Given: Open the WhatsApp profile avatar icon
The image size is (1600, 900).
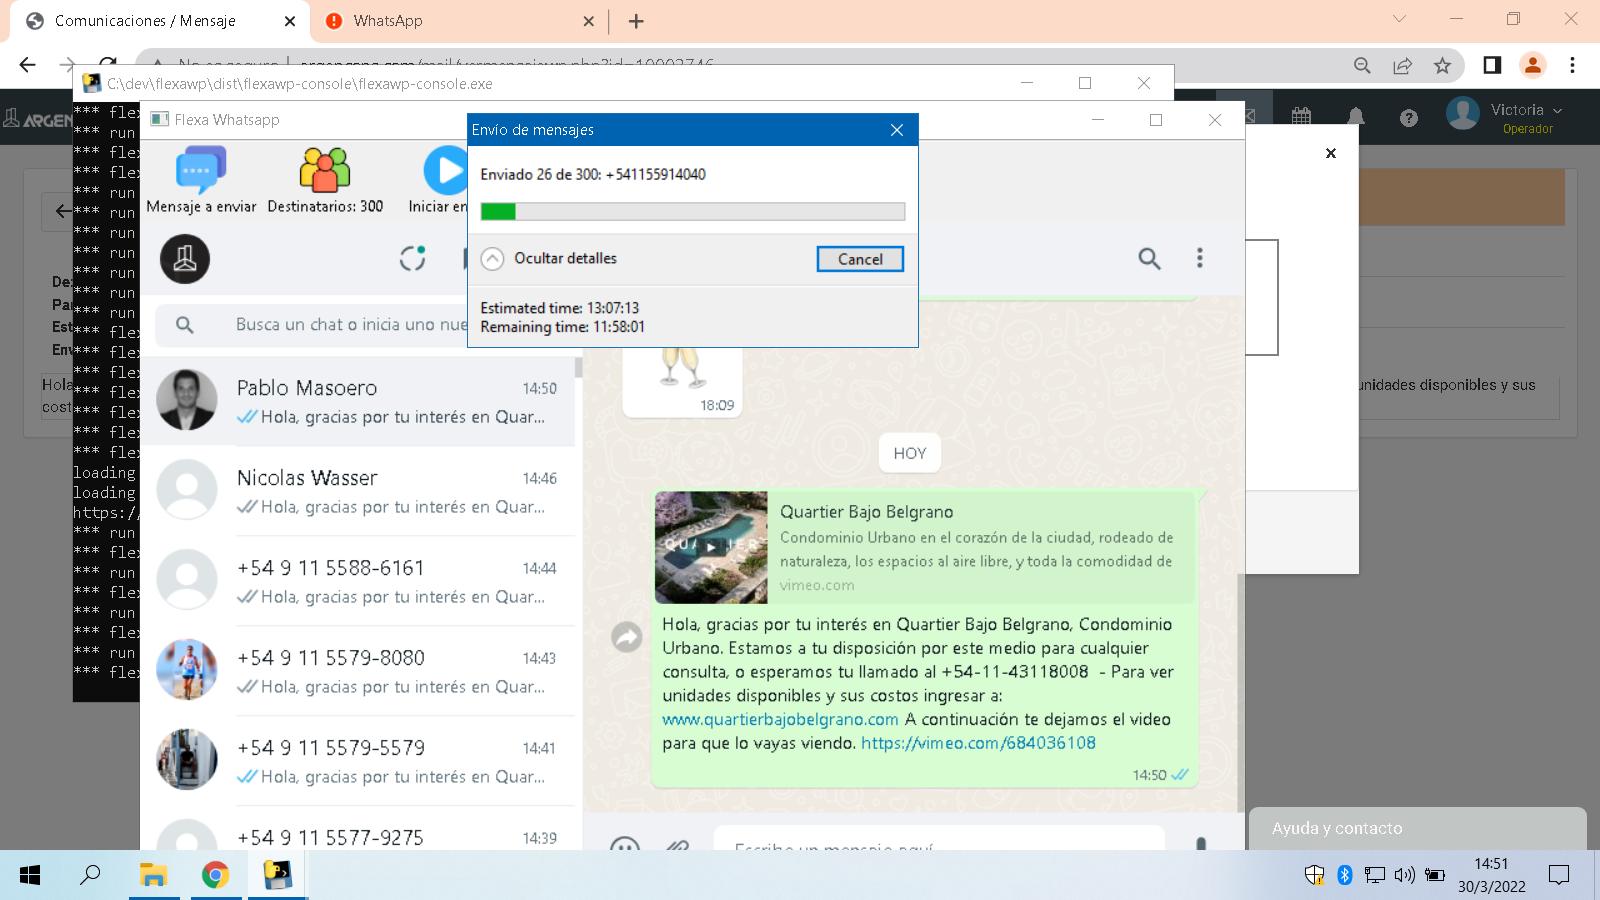Looking at the screenshot, I should pos(185,259).
